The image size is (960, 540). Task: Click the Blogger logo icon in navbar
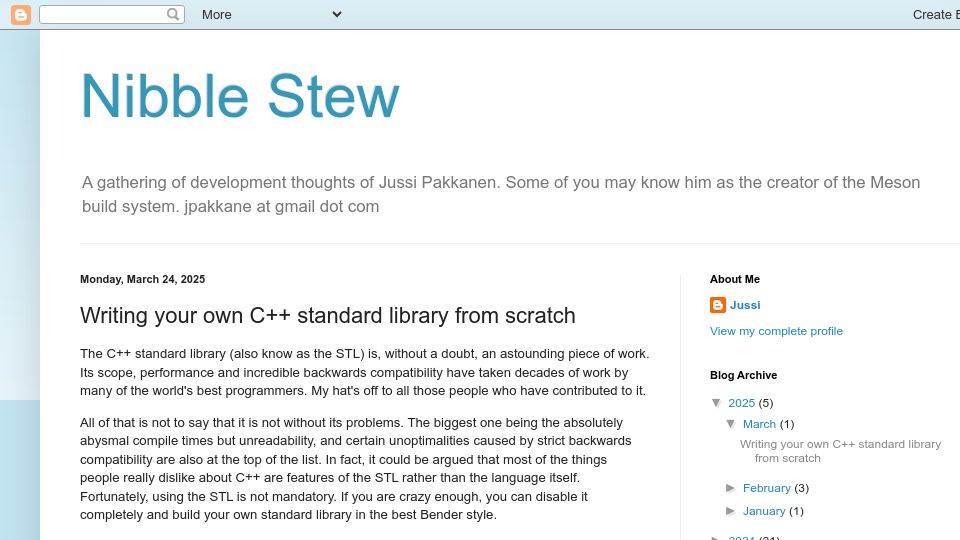20,15
